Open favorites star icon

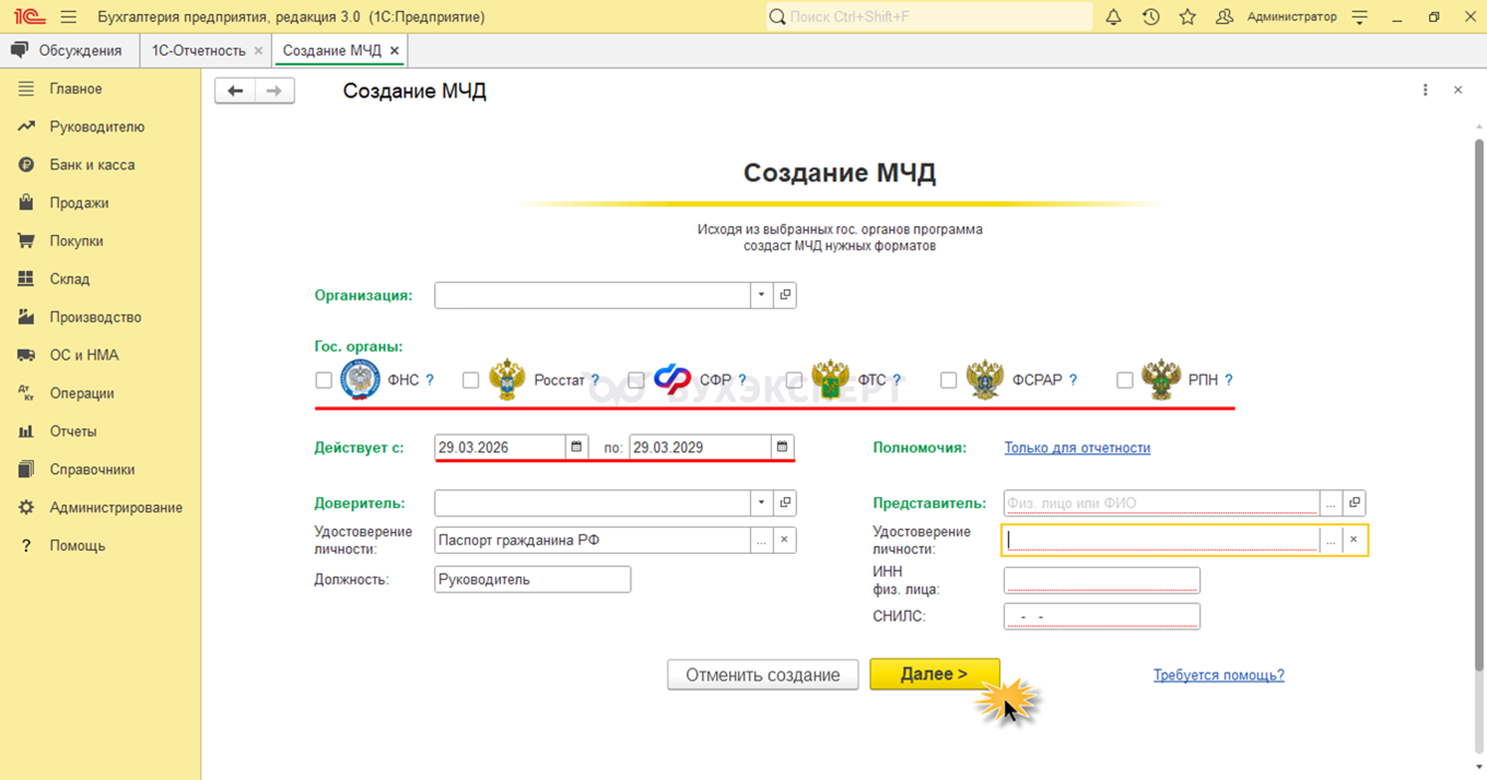pyautogui.click(x=1187, y=17)
